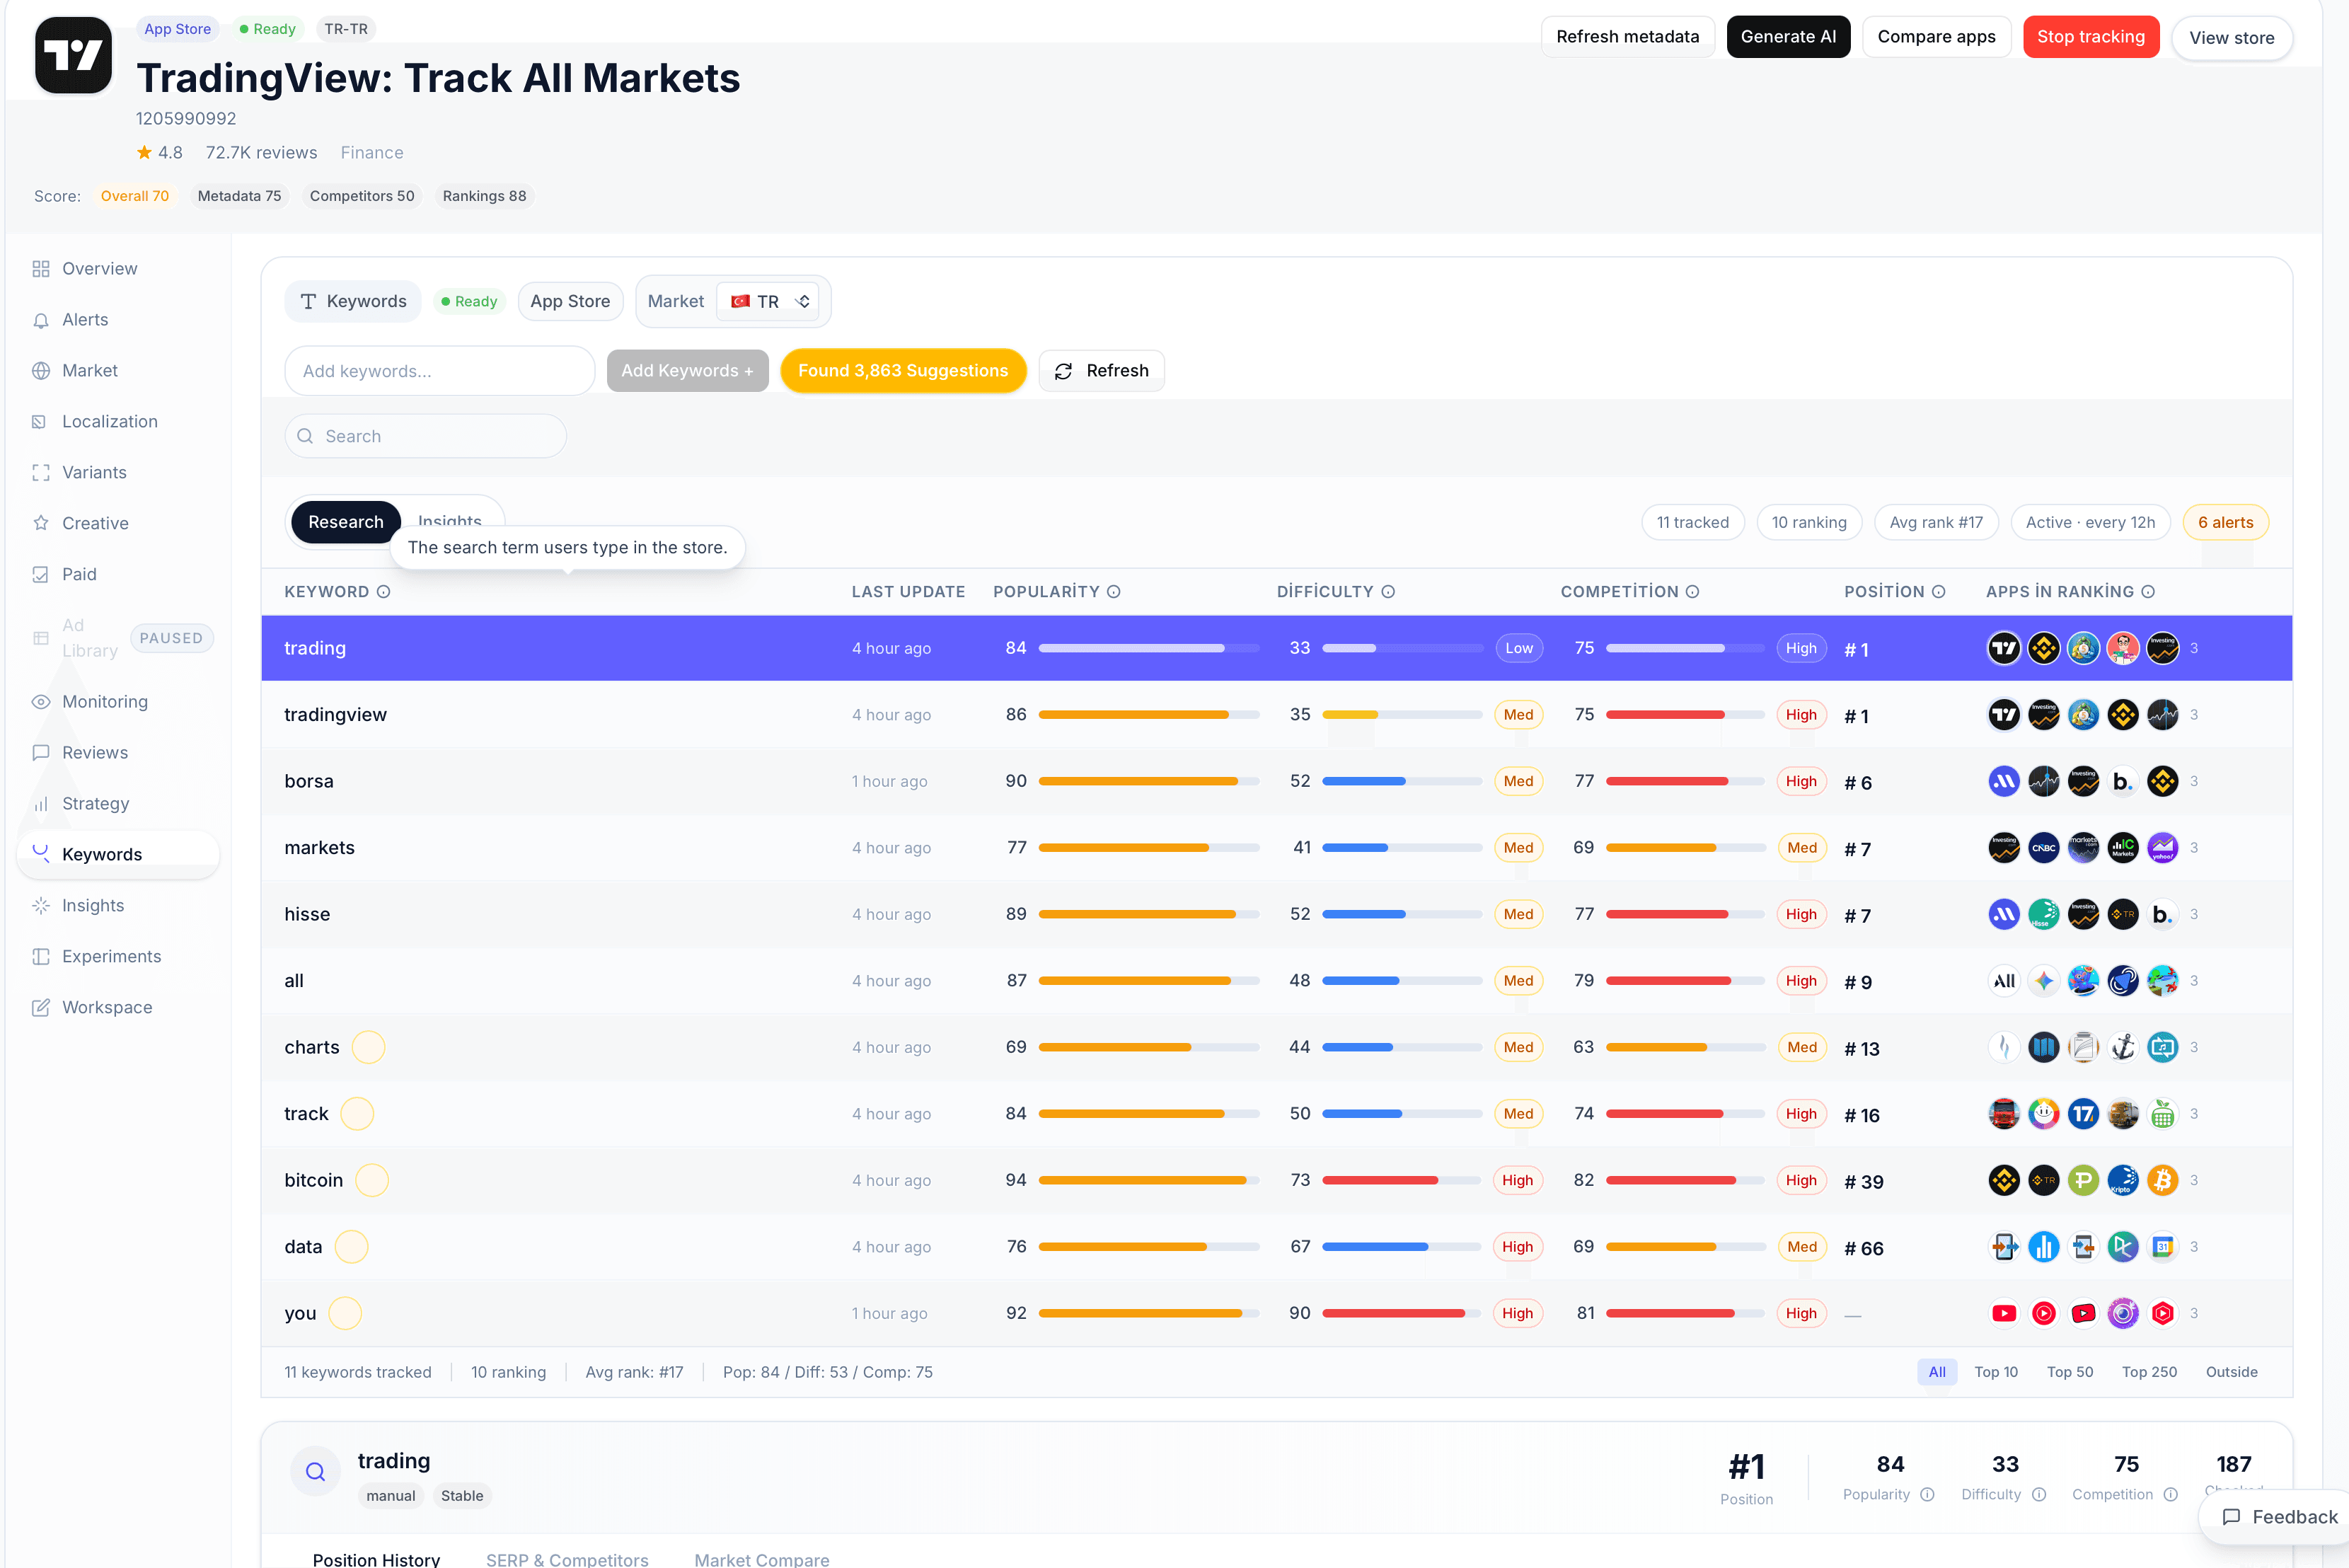Click the Add Keywords + button
Image resolution: width=2349 pixels, height=1568 pixels.
coord(687,371)
